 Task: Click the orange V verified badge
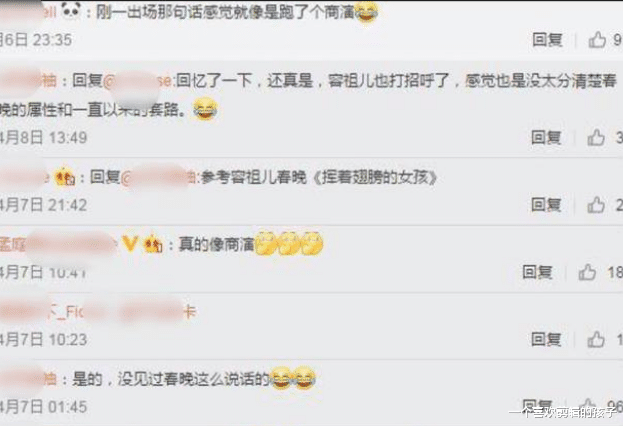(x=130, y=243)
